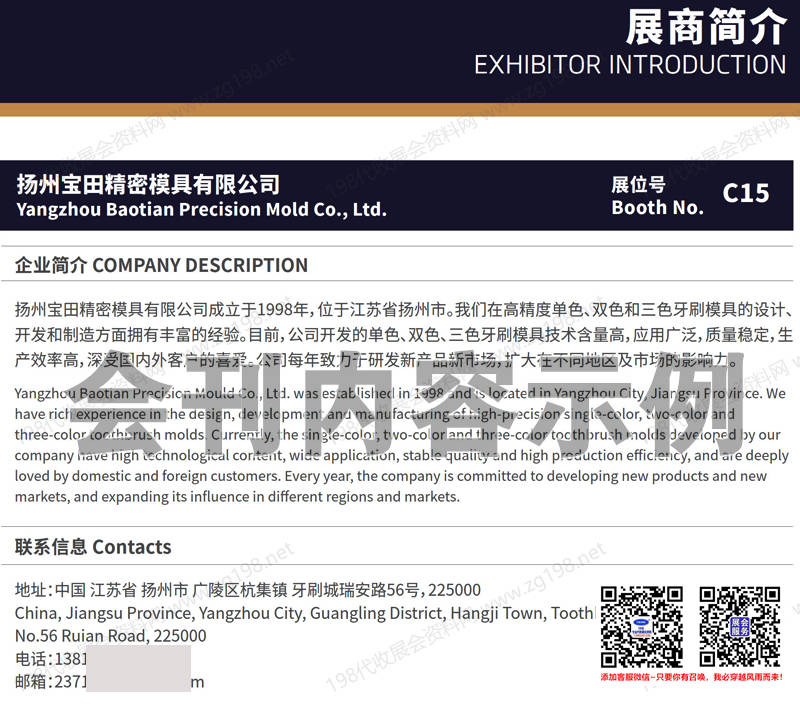Click the red caption "添加客服微信" under the QR codes

691,677
